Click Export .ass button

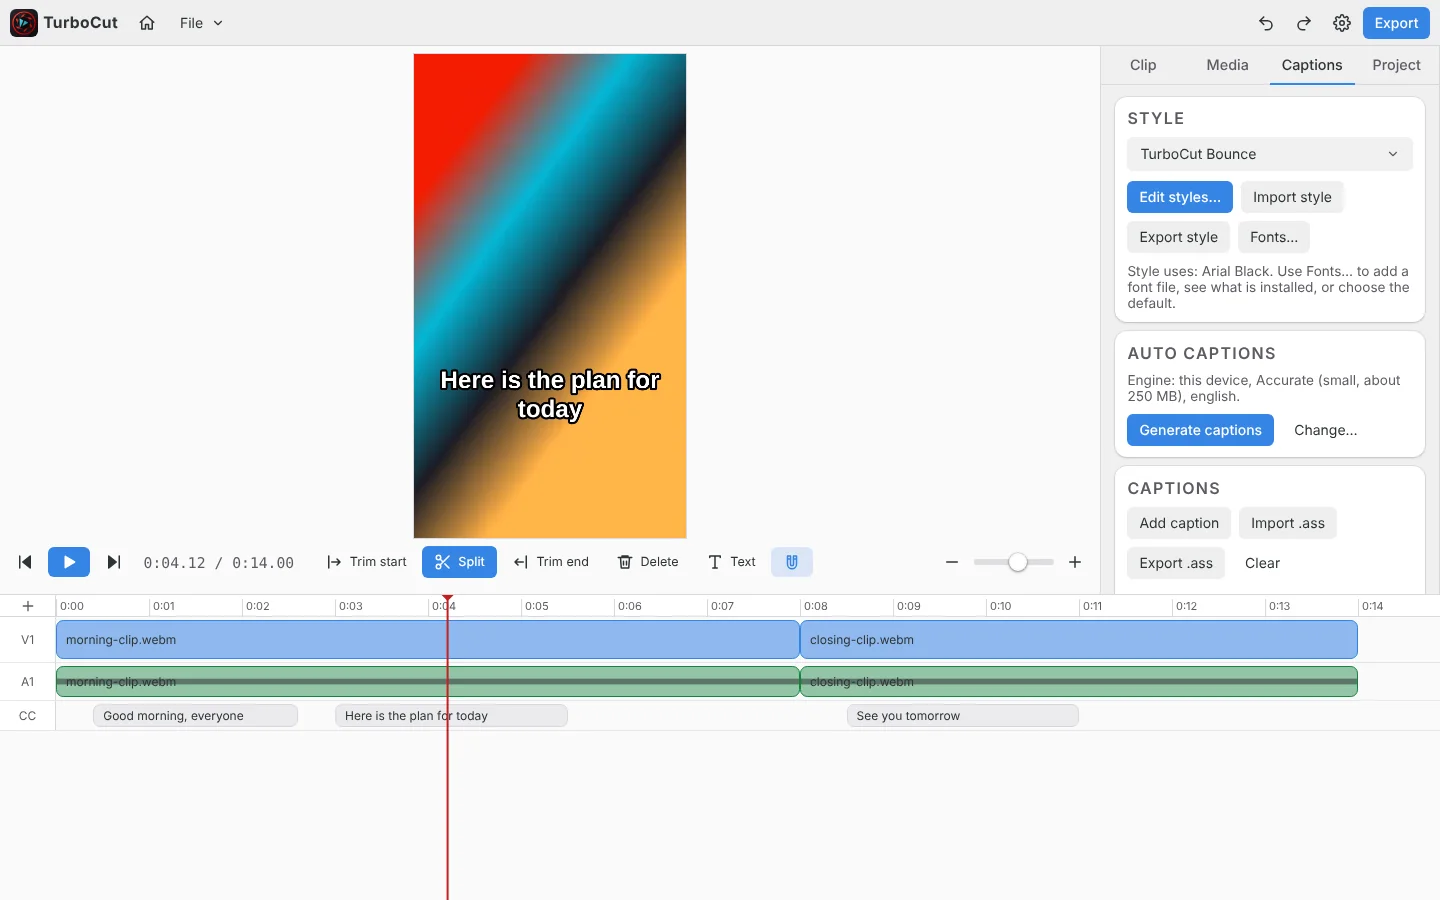pos(1176,563)
